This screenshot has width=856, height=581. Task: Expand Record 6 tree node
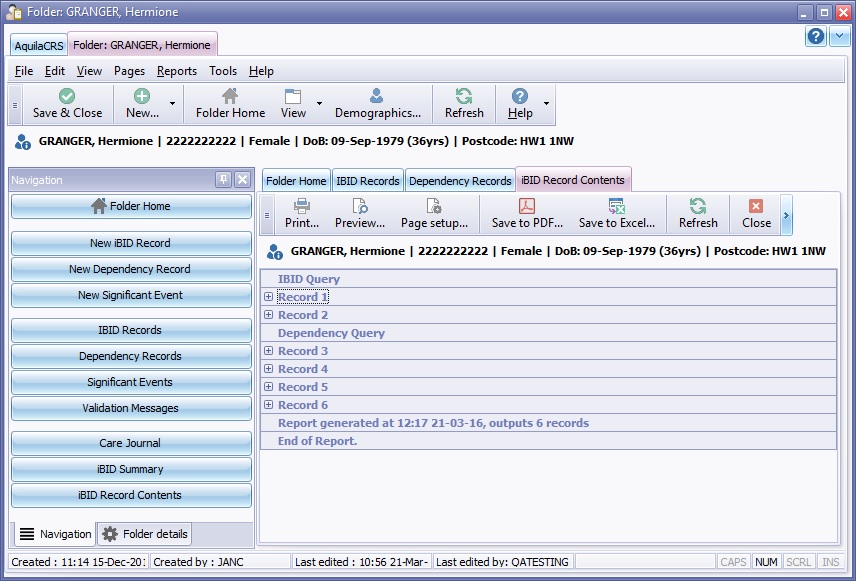point(268,405)
